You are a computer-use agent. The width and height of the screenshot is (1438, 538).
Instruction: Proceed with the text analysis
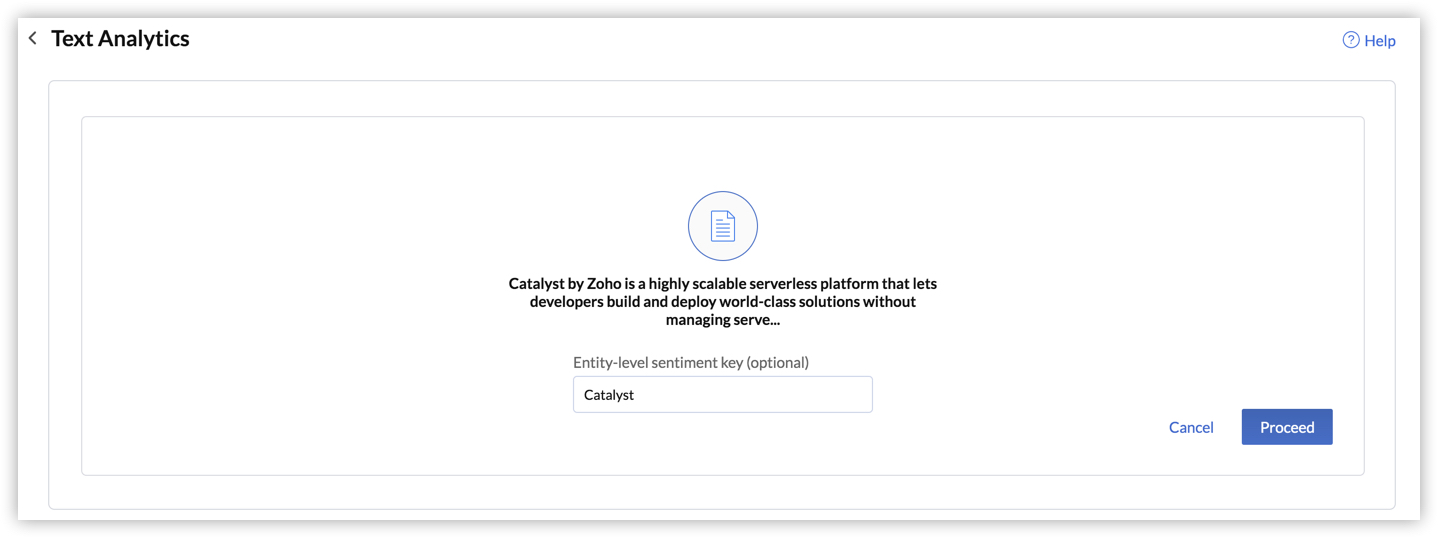tap(1286, 427)
